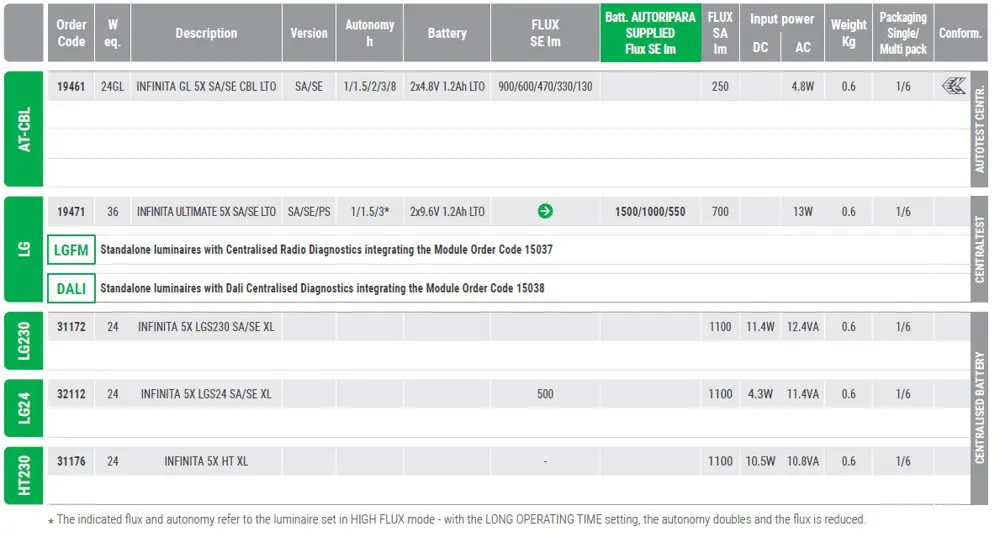Click the Description column header
The height and width of the screenshot is (537, 1000).
(206, 33)
